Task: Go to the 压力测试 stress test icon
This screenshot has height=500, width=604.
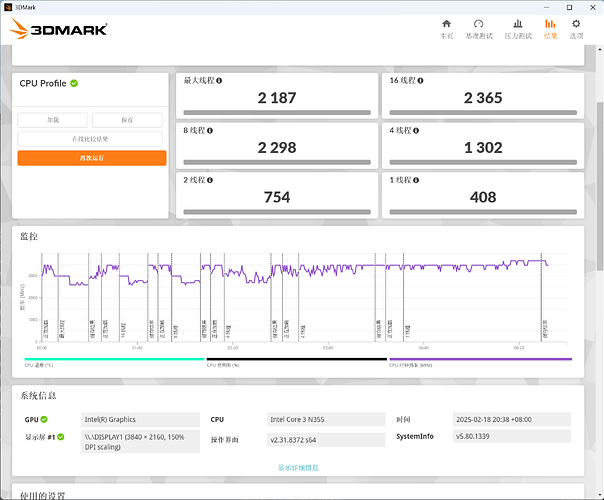Action: point(516,27)
